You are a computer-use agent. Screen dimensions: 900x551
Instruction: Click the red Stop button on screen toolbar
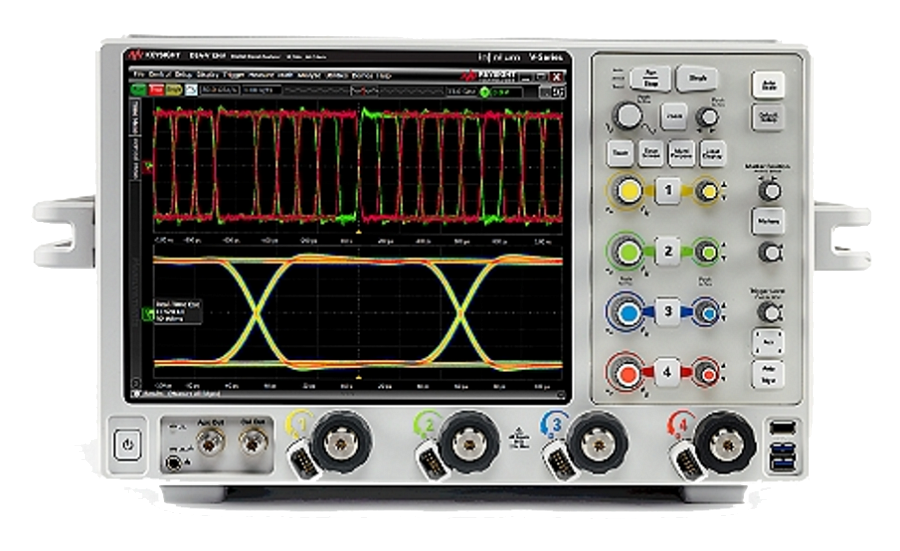(156, 90)
